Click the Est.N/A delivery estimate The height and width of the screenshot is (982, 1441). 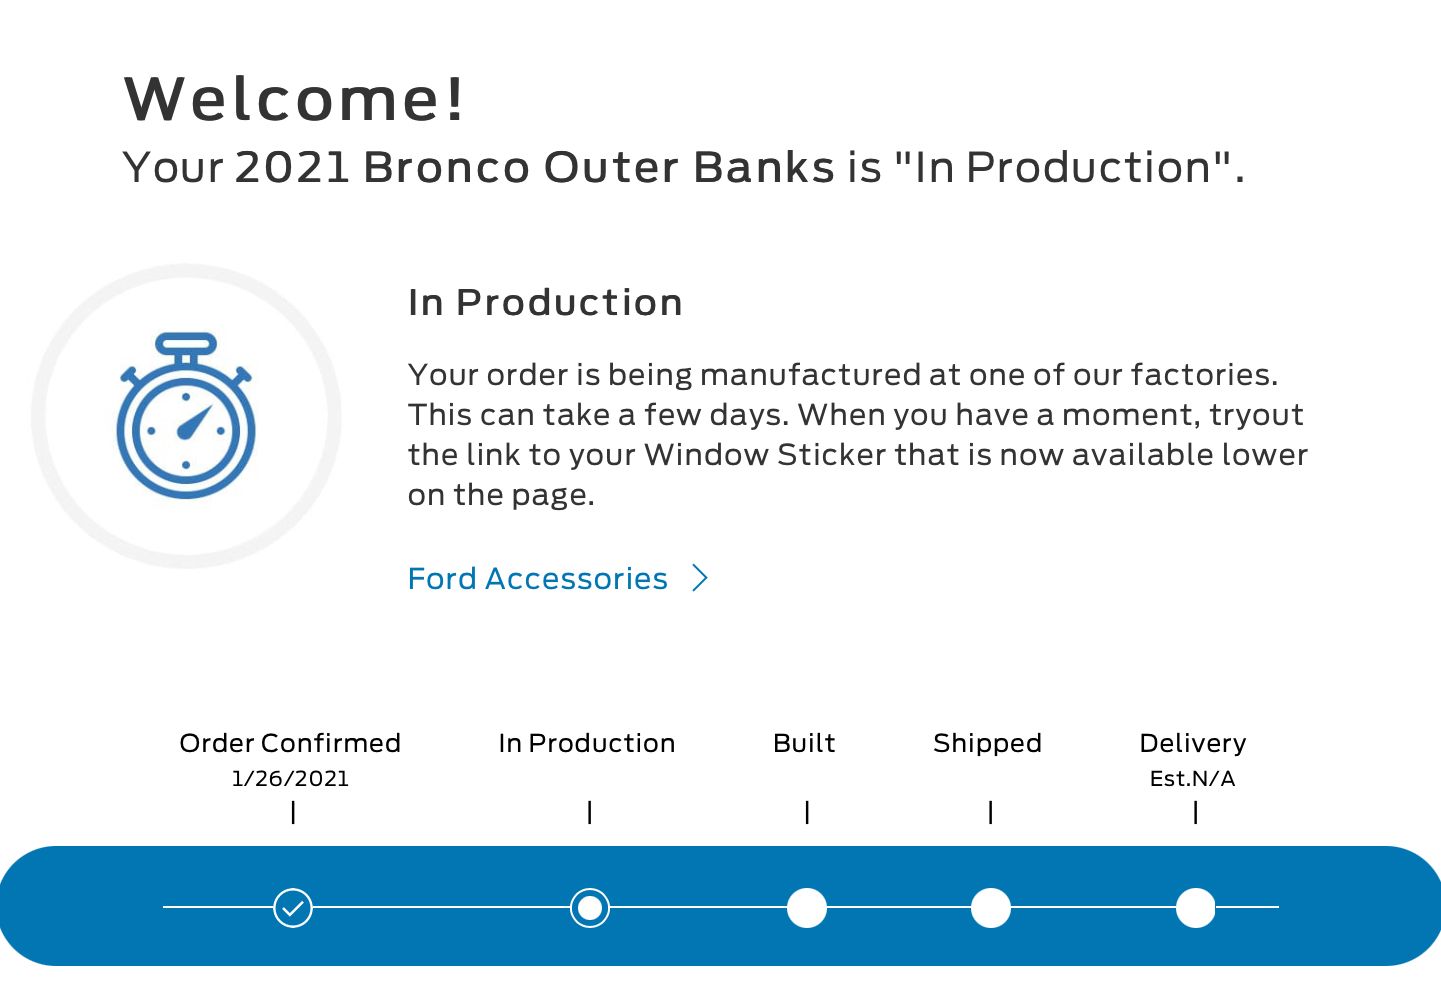point(1193,778)
